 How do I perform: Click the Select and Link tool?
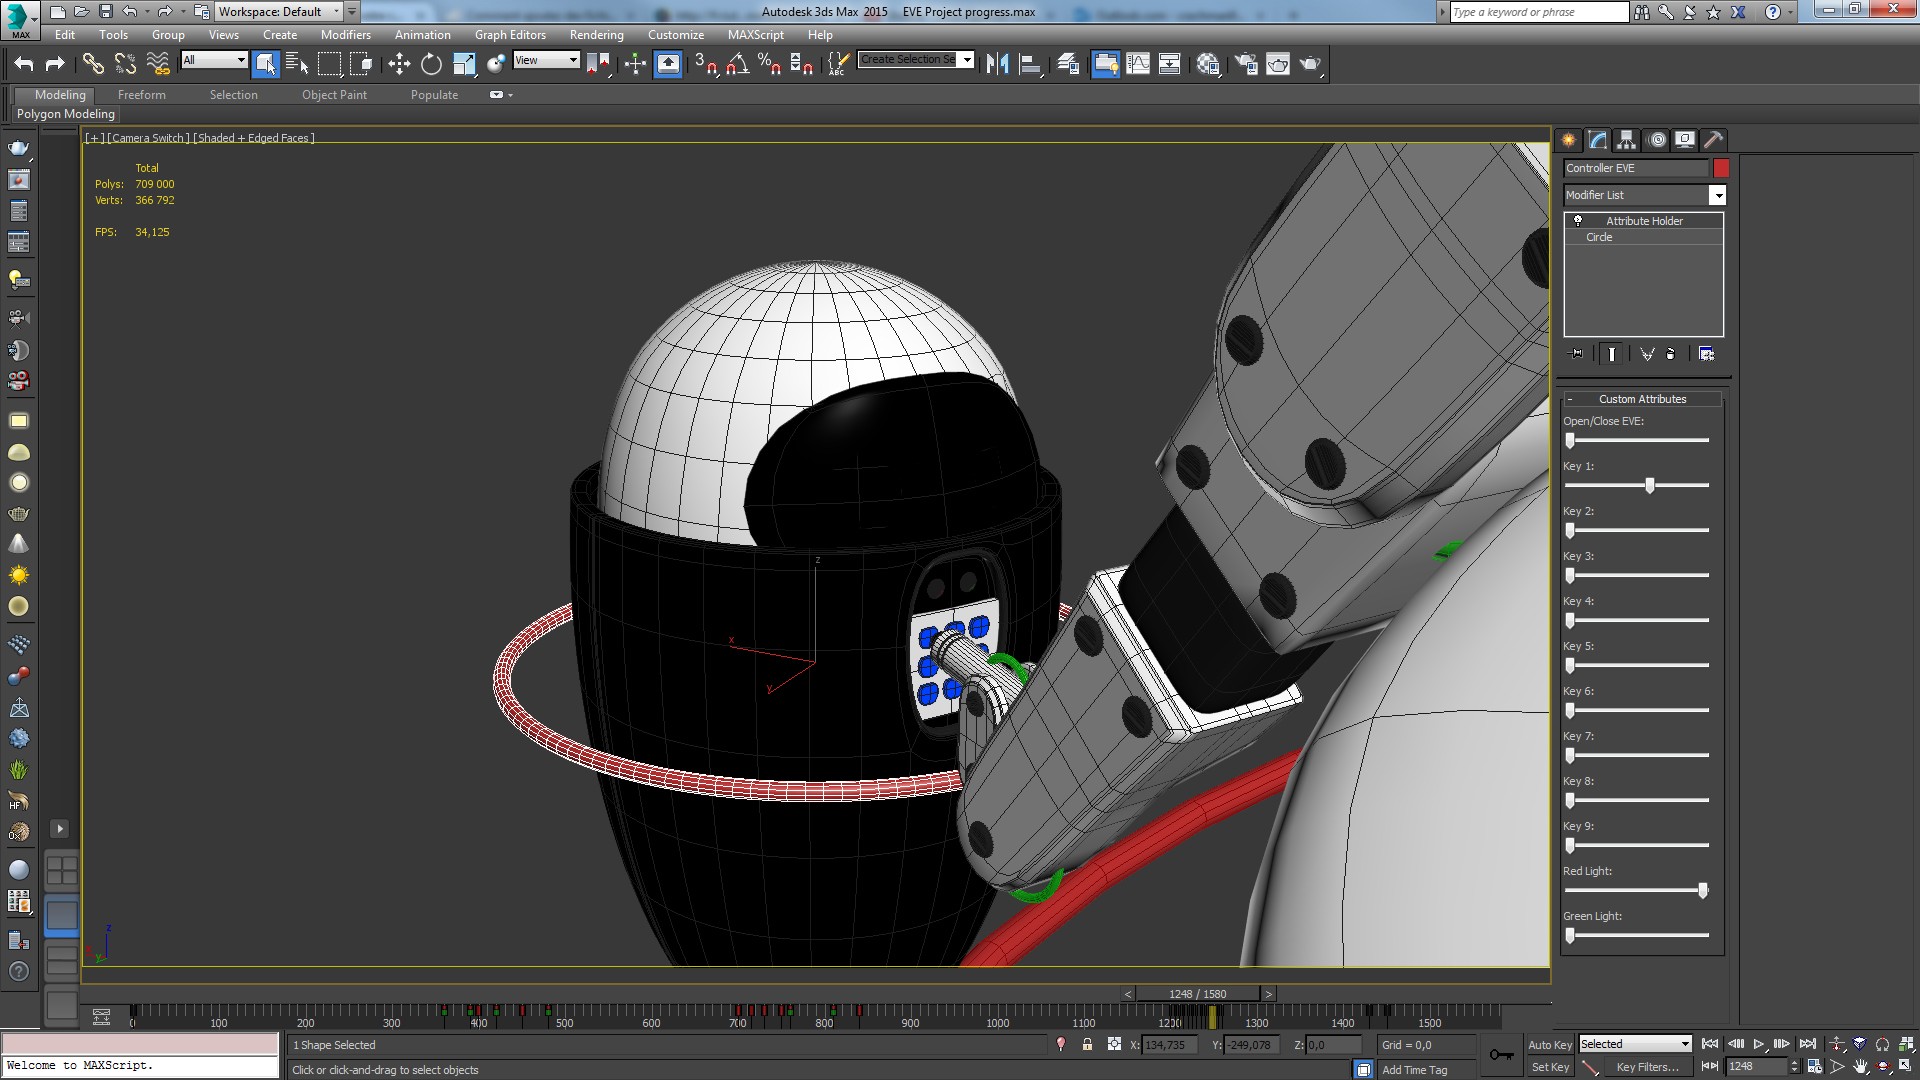click(x=93, y=64)
